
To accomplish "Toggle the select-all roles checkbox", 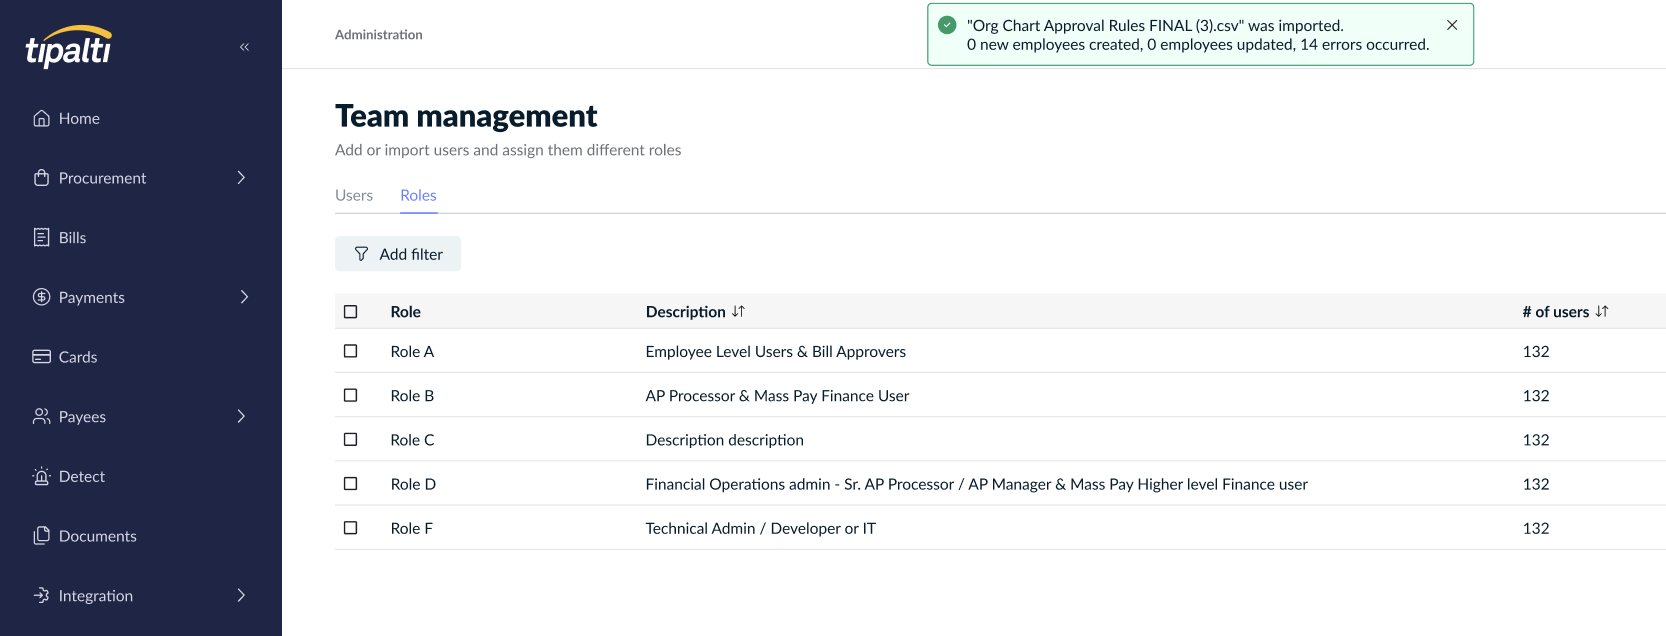I will click(351, 312).
